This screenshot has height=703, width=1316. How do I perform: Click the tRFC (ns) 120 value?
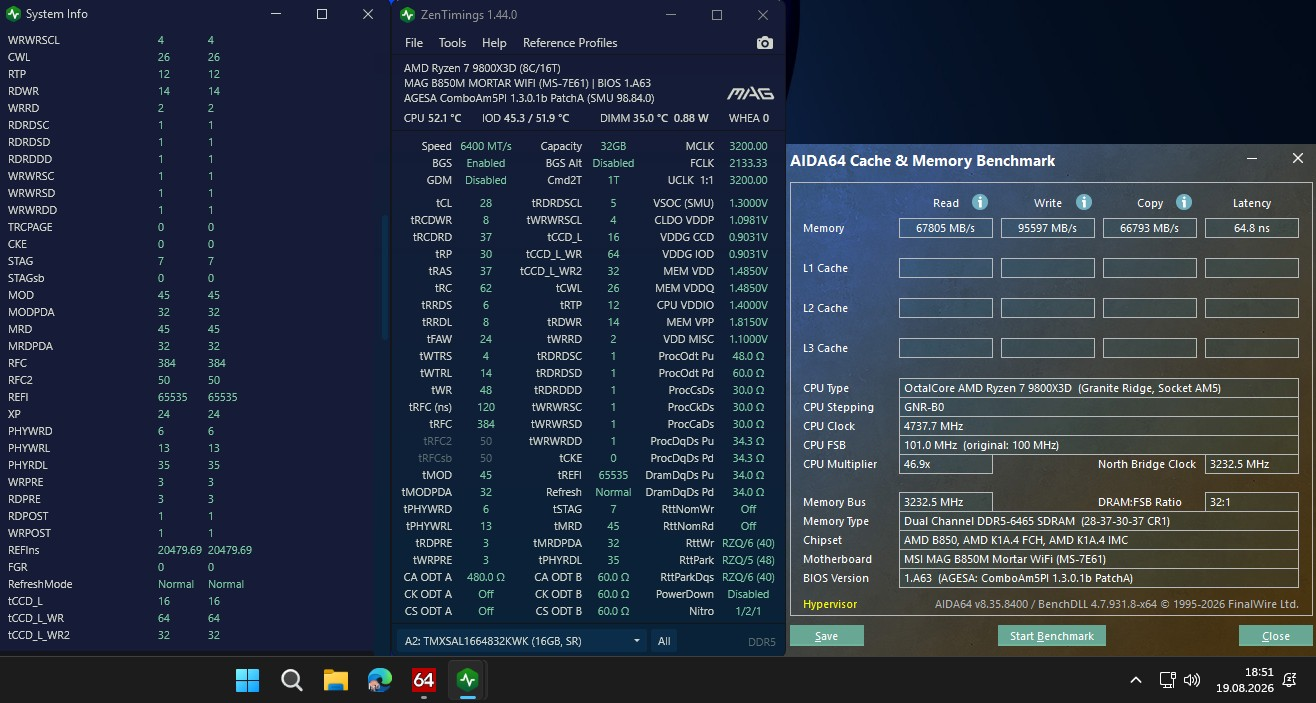tap(486, 407)
